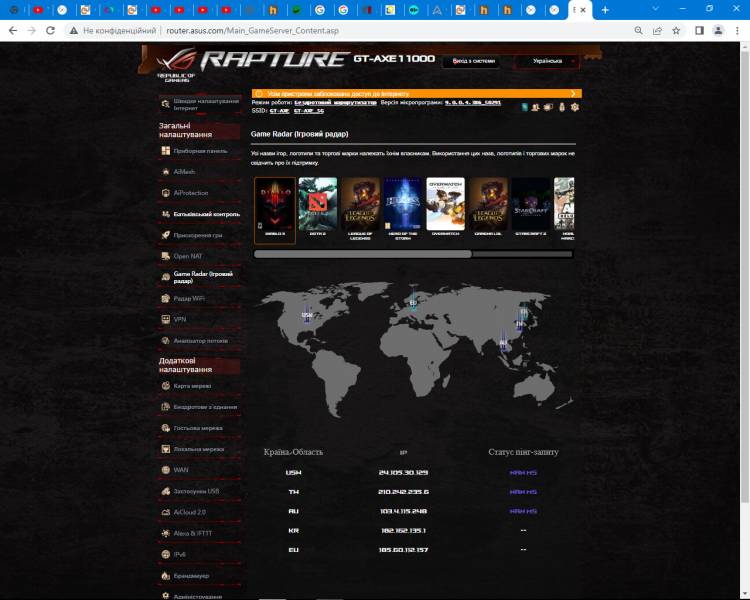750x600 pixels.
Task: Click the firmware version link
Action: click(x=473, y=102)
